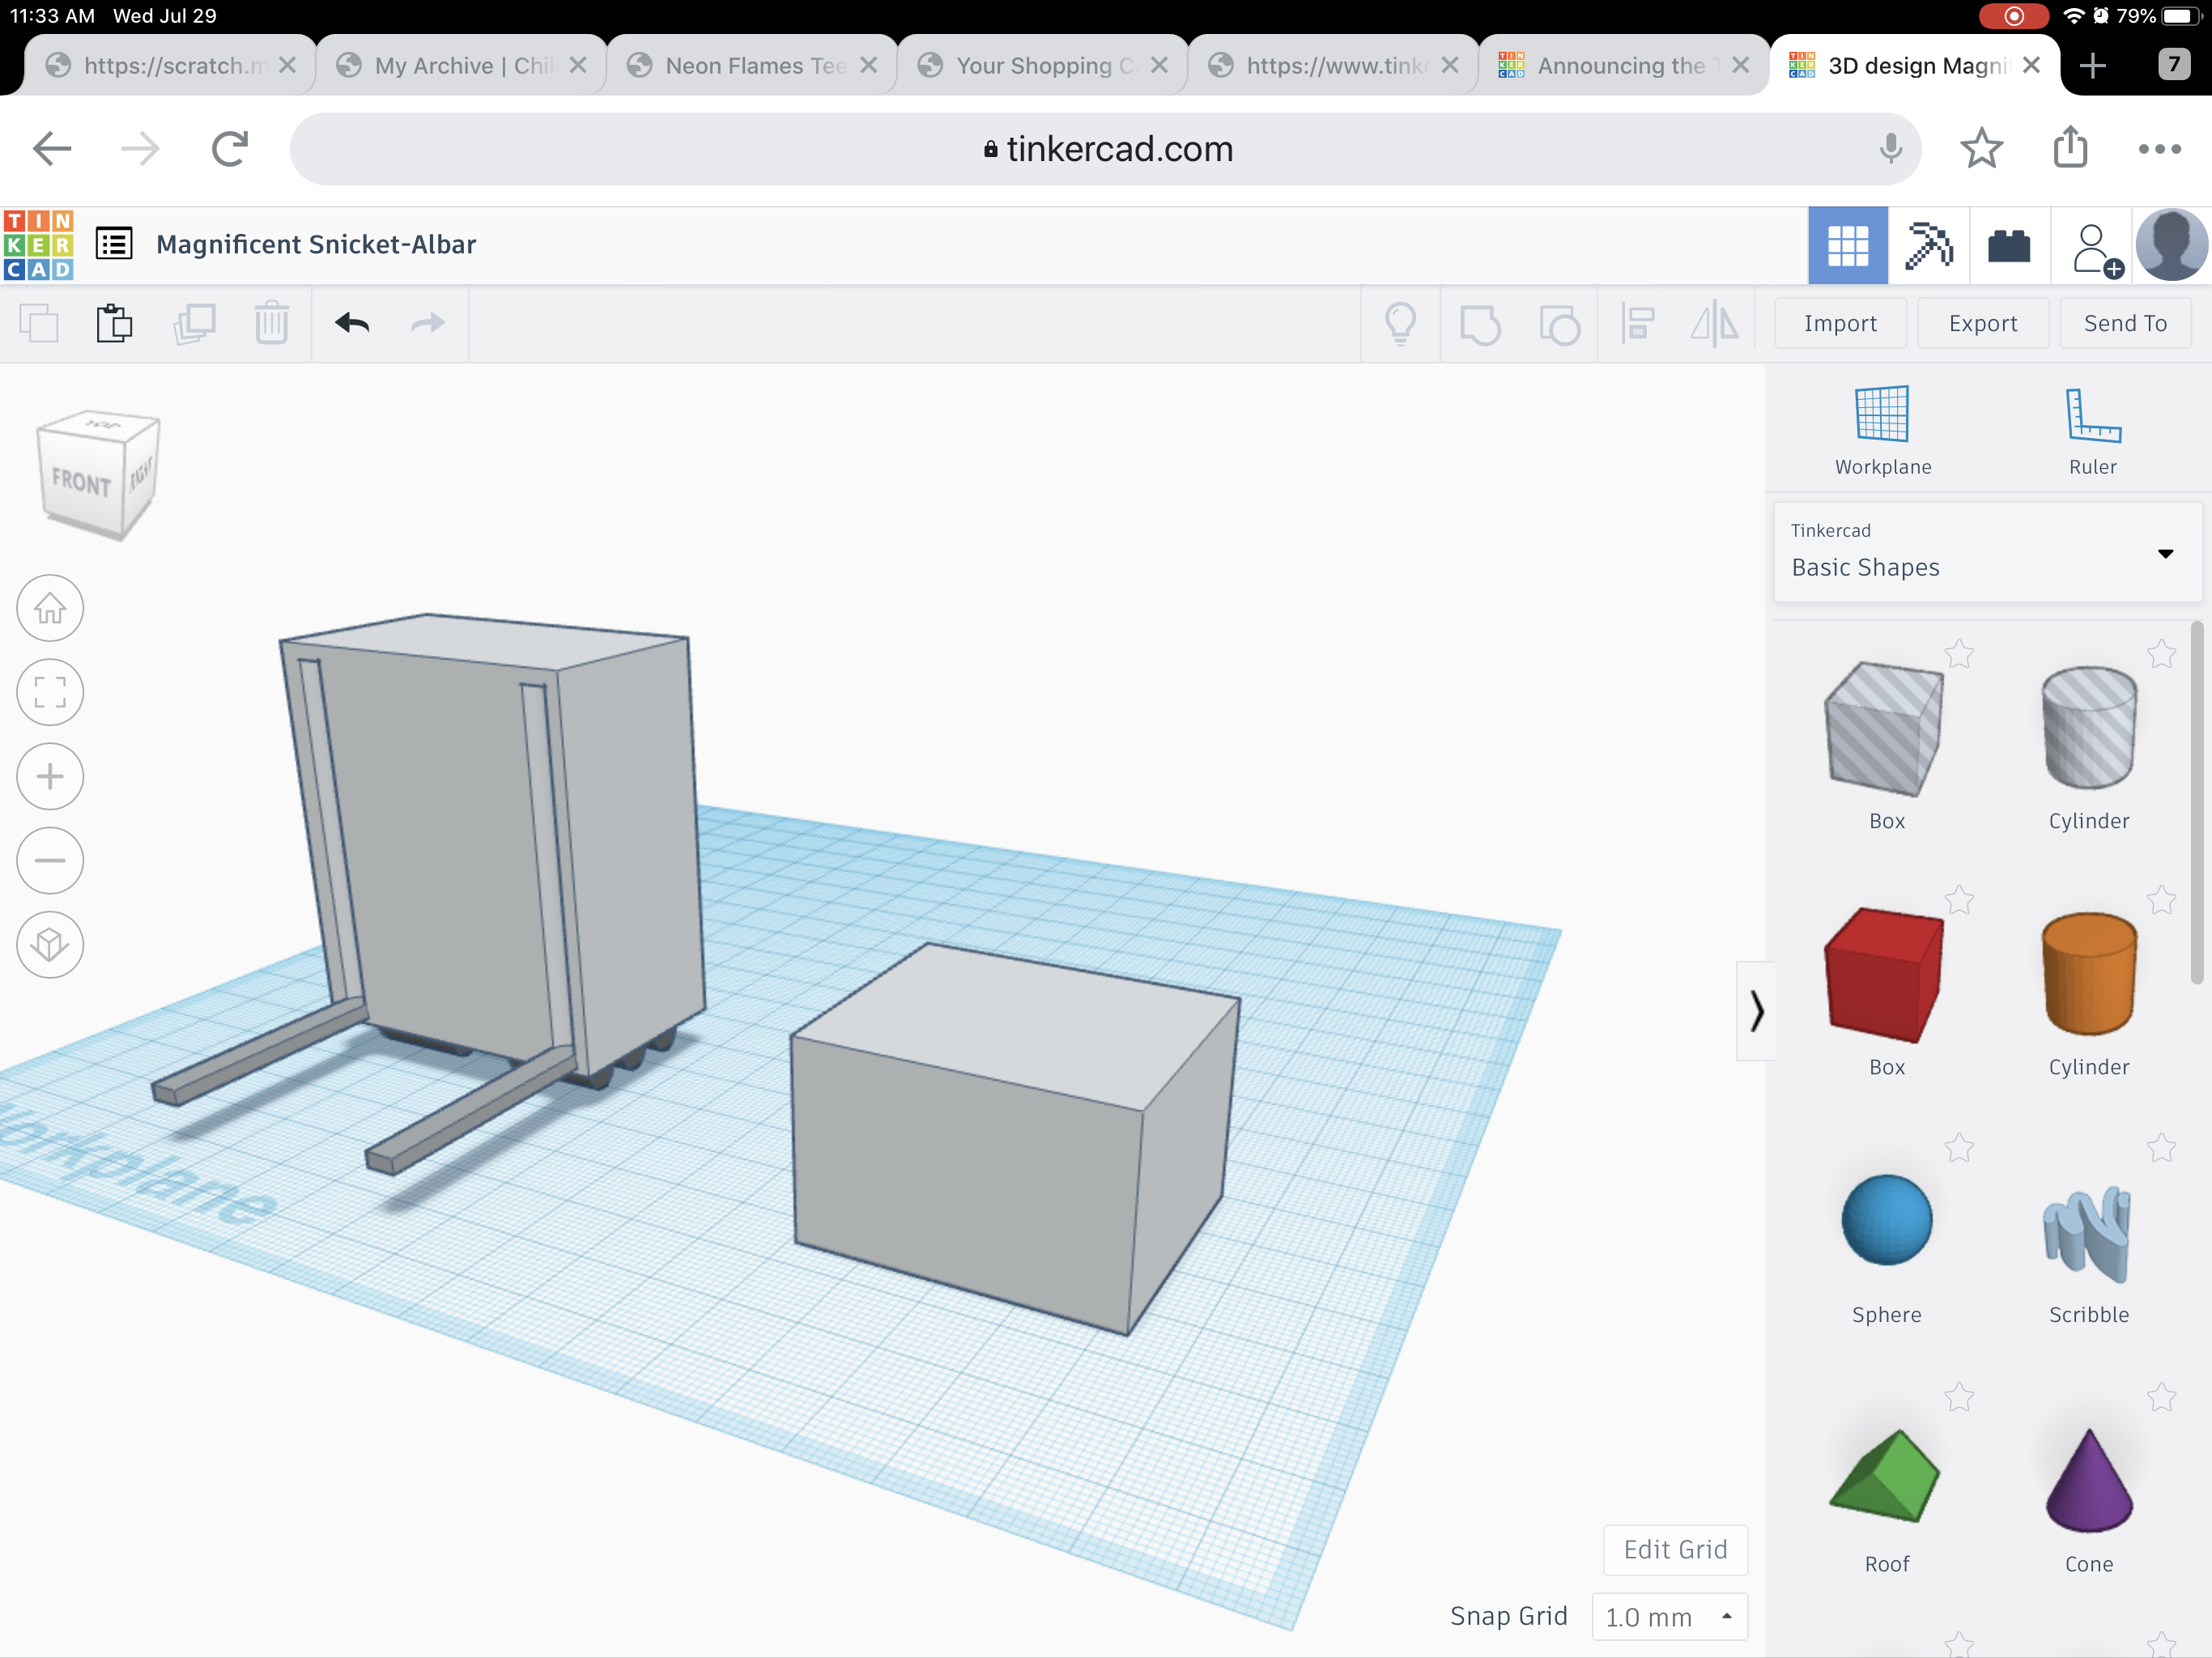Open the user profile avatar
The height and width of the screenshot is (1658, 2212).
(x=2171, y=245)
